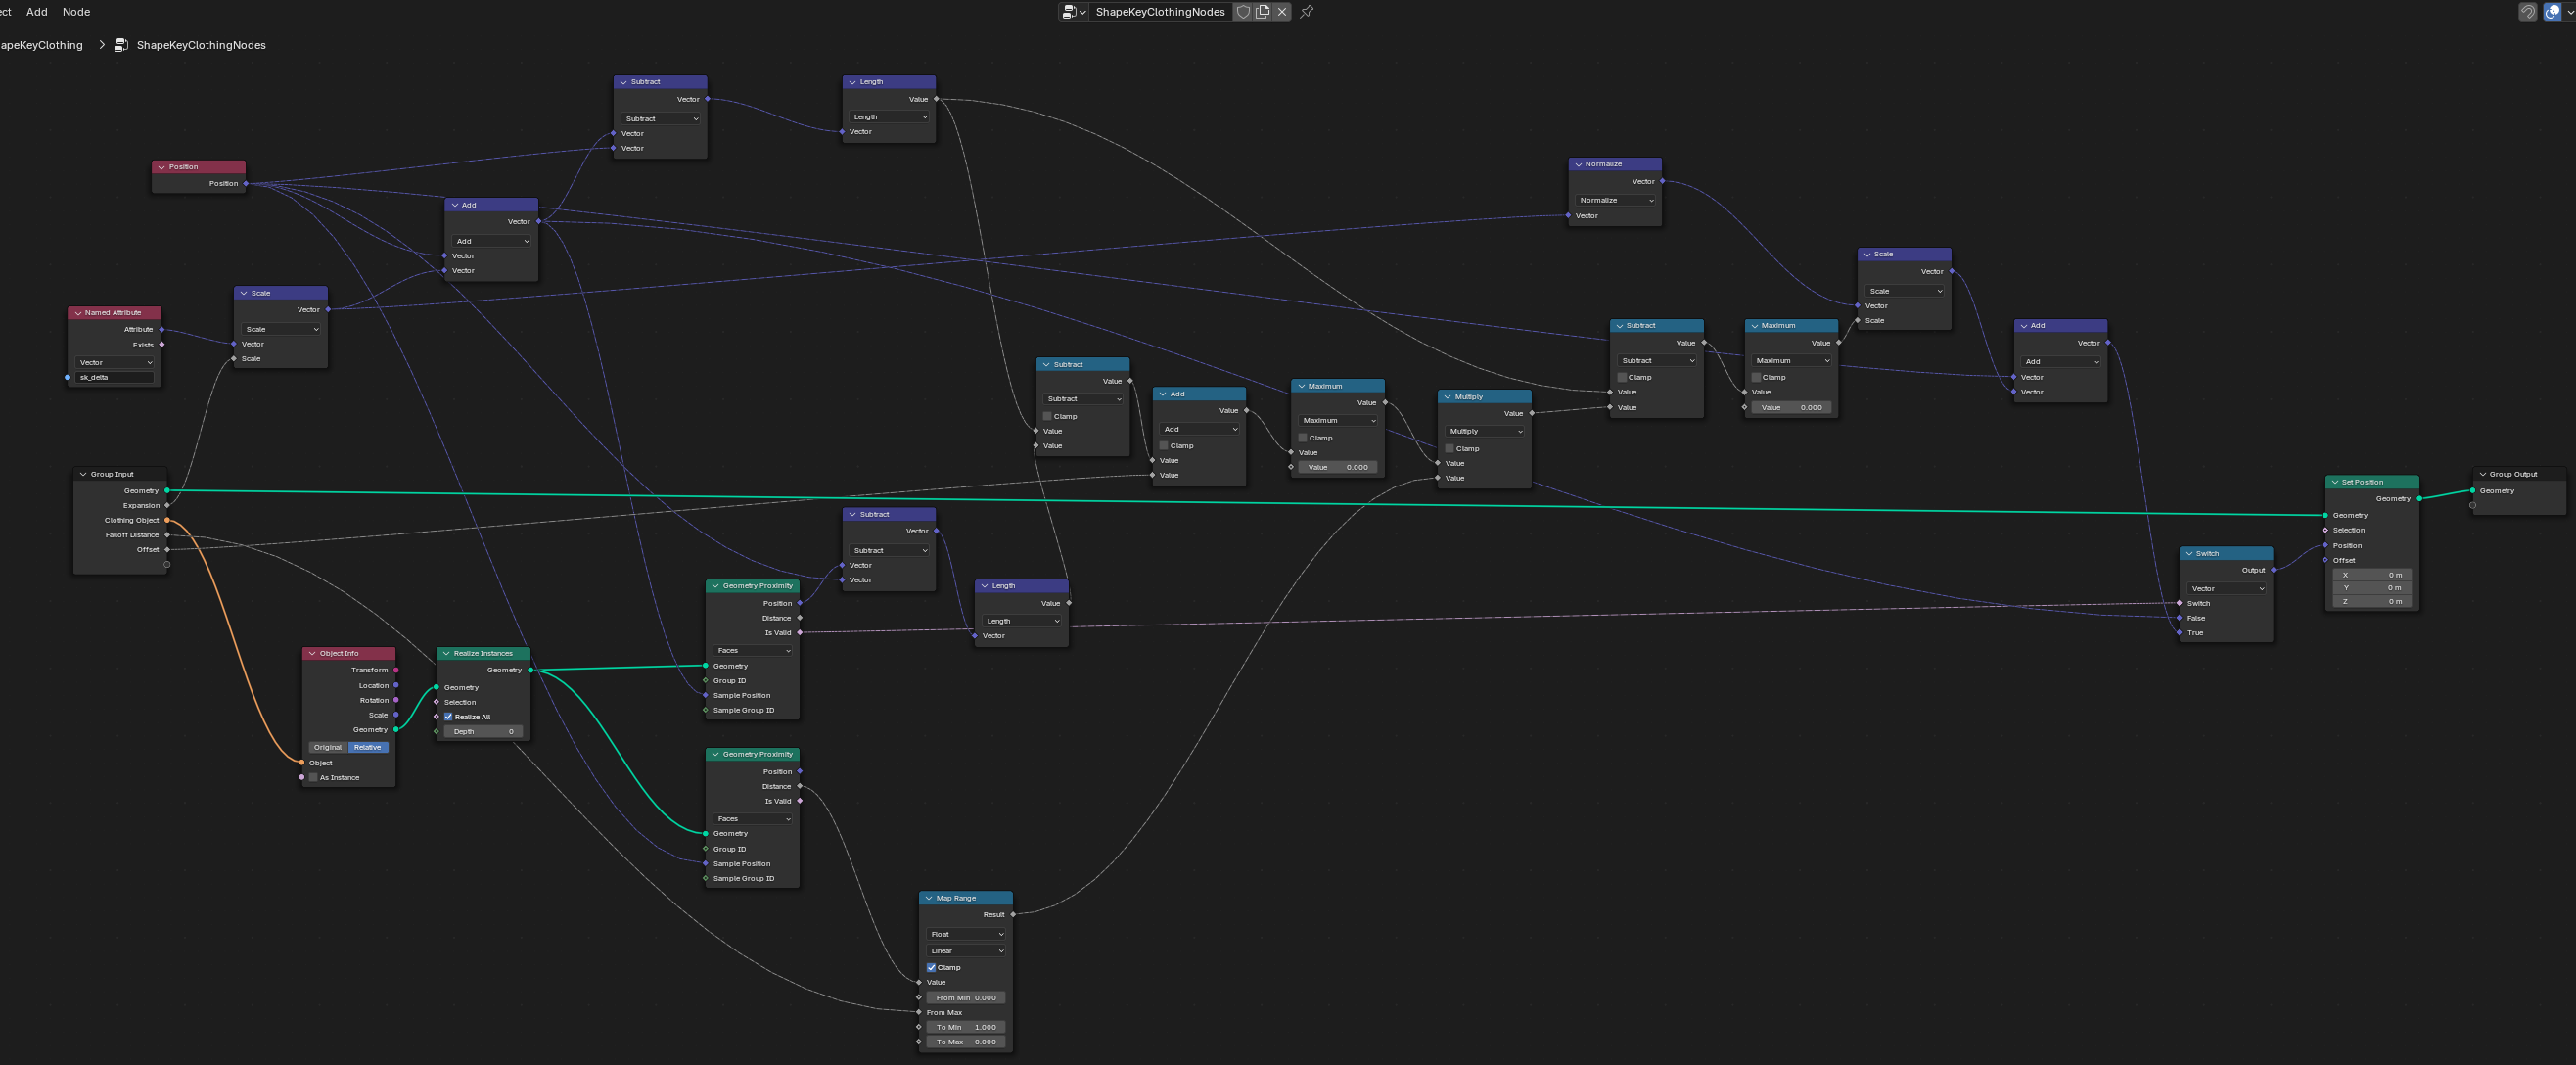Screen dimensions: 2576x1065
Task: Unlink node tree with X icon
Action: pos(1281,12)
